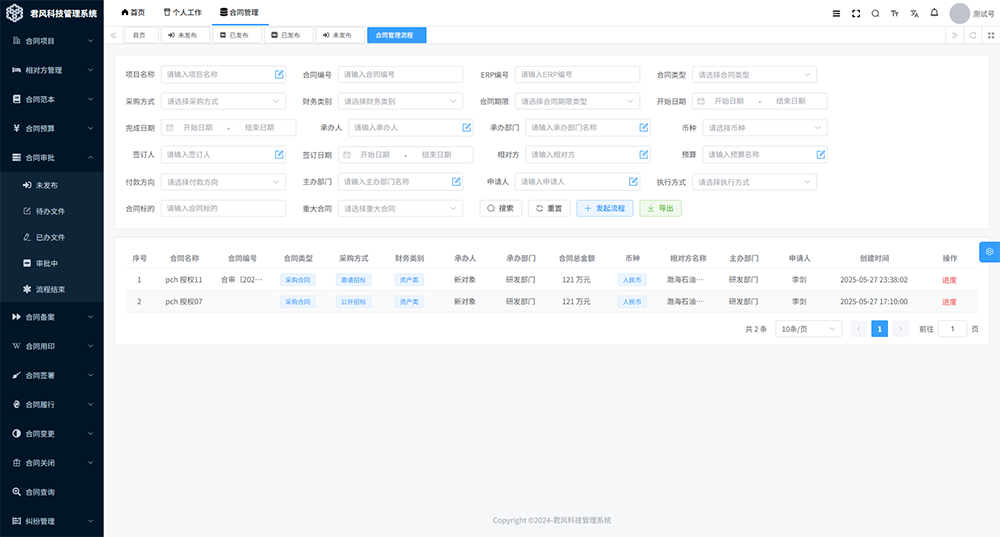The width and height of the screenshot is (1000, 537).
Task: Focus the 合同编号 input field
Action: 400,75
